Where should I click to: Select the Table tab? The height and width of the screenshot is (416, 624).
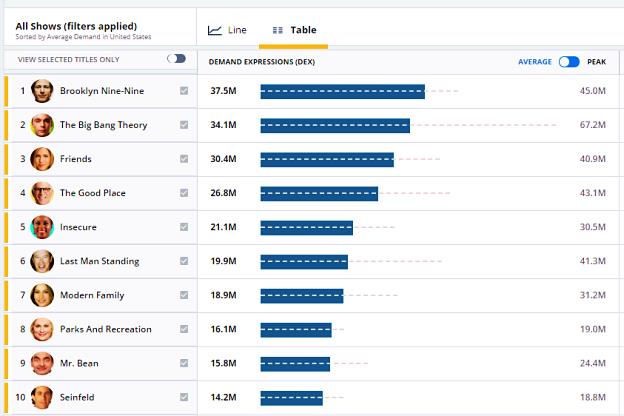[294, 30]
